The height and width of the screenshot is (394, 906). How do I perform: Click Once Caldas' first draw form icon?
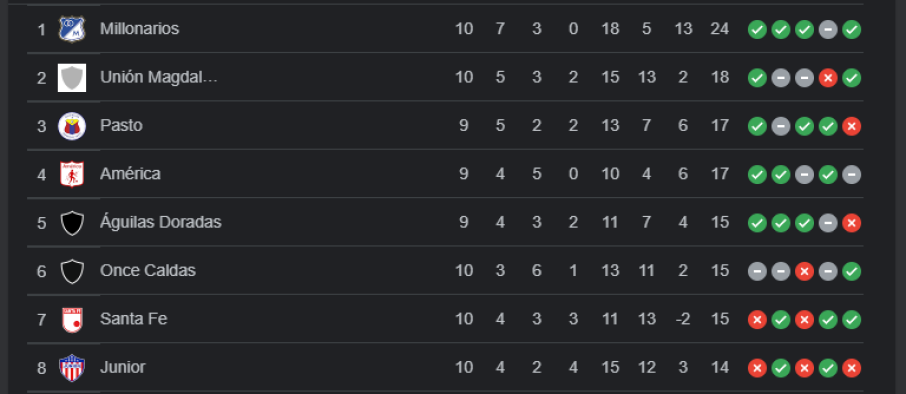coord(757,272)
